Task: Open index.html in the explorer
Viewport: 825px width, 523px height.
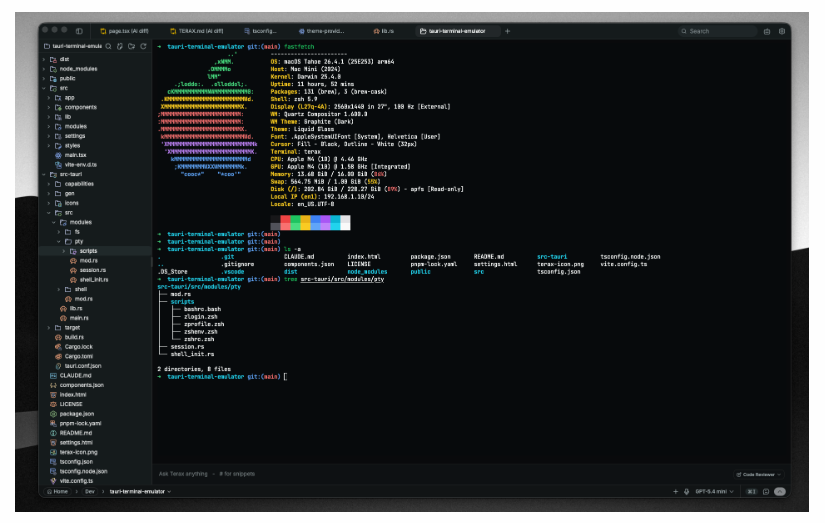Action: click(x=68, y=395)
